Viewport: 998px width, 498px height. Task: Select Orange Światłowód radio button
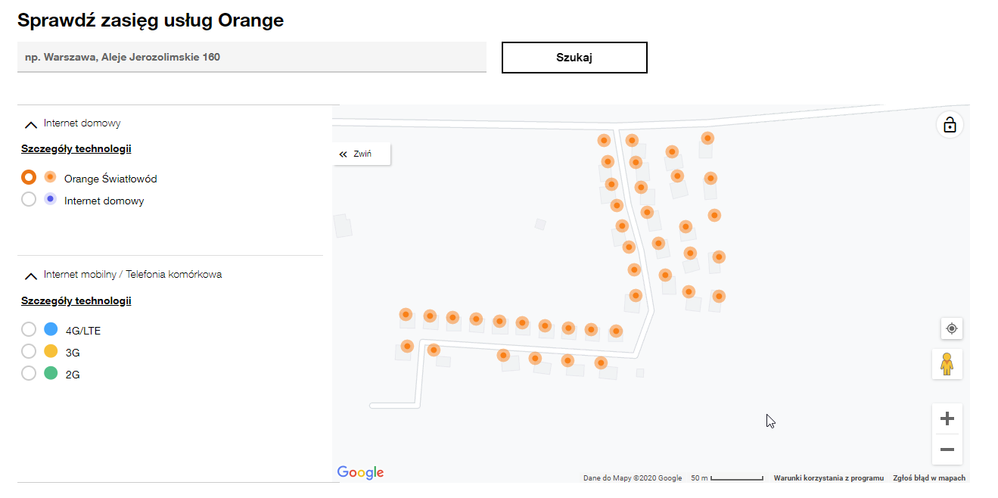click(29, 178)
